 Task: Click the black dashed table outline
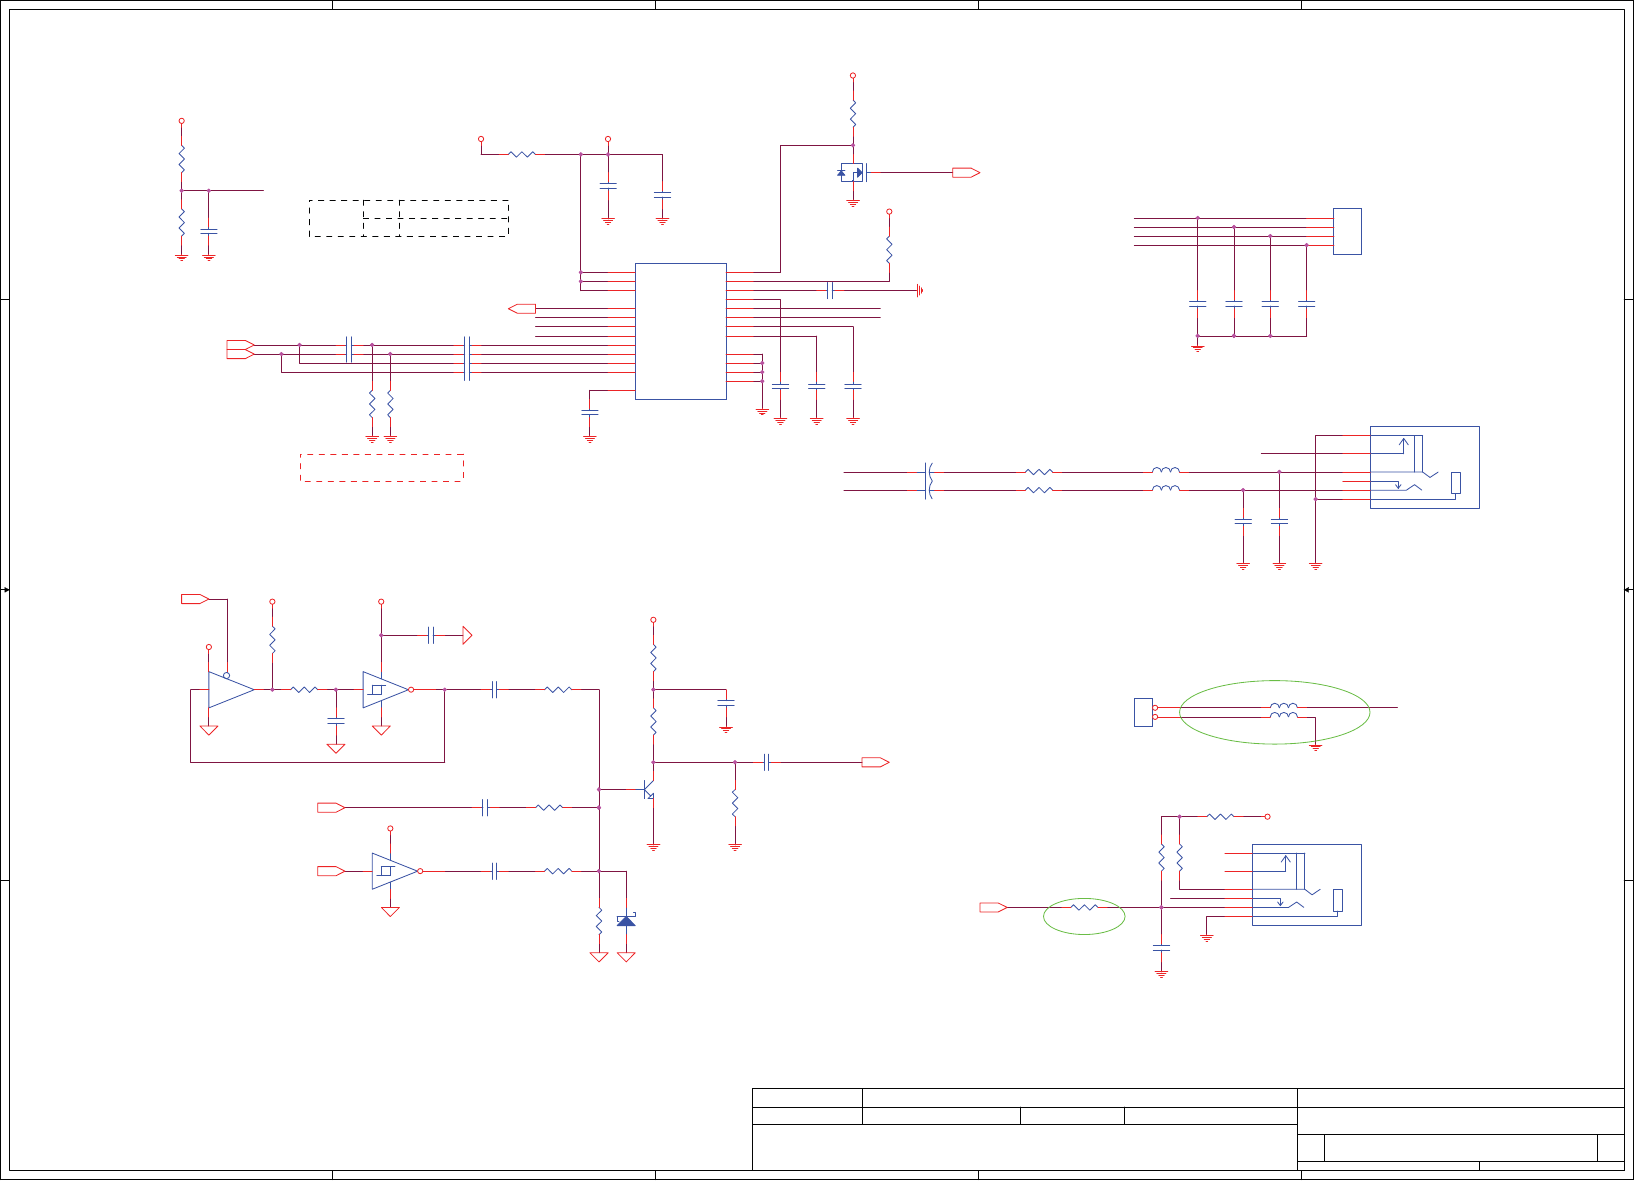(x=409, y=218)
